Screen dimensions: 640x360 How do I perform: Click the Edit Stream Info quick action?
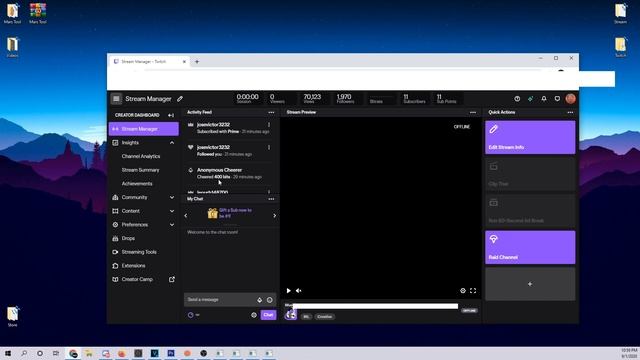coord(530,137)
